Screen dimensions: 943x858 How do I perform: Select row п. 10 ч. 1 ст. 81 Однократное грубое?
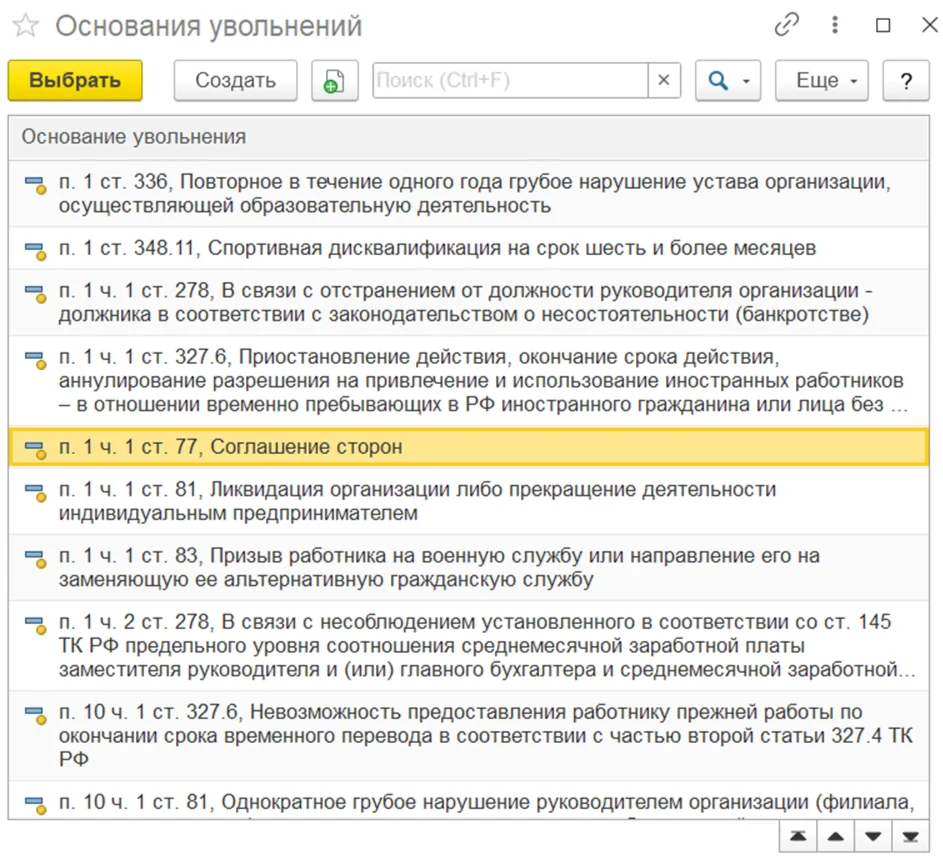click(468, 801)
